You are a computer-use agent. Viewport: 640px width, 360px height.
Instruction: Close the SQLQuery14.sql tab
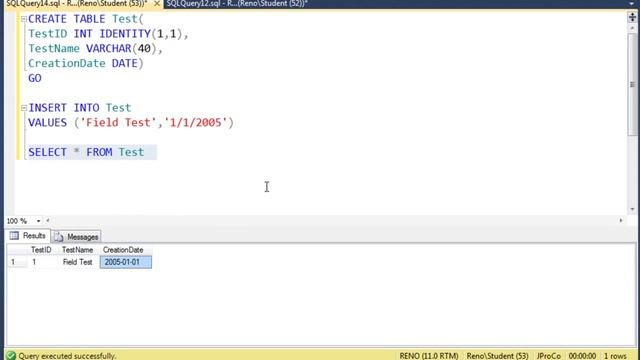pos(157,4)
